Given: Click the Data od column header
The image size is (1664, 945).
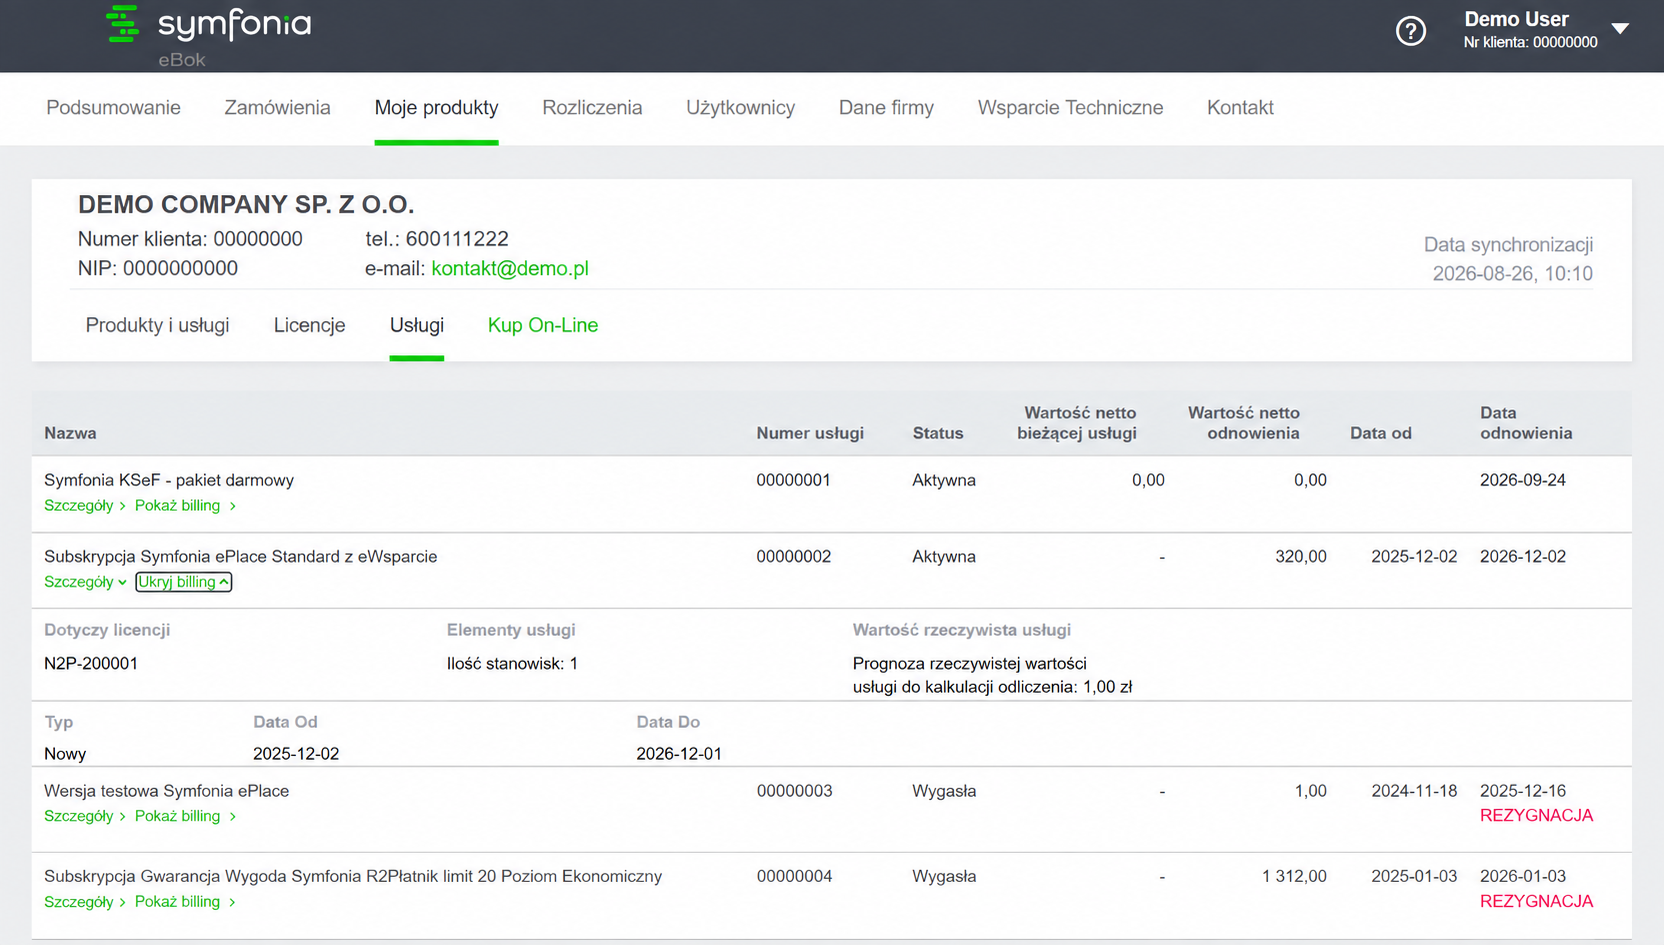Looking at the screenshot, I should 1381,433.
